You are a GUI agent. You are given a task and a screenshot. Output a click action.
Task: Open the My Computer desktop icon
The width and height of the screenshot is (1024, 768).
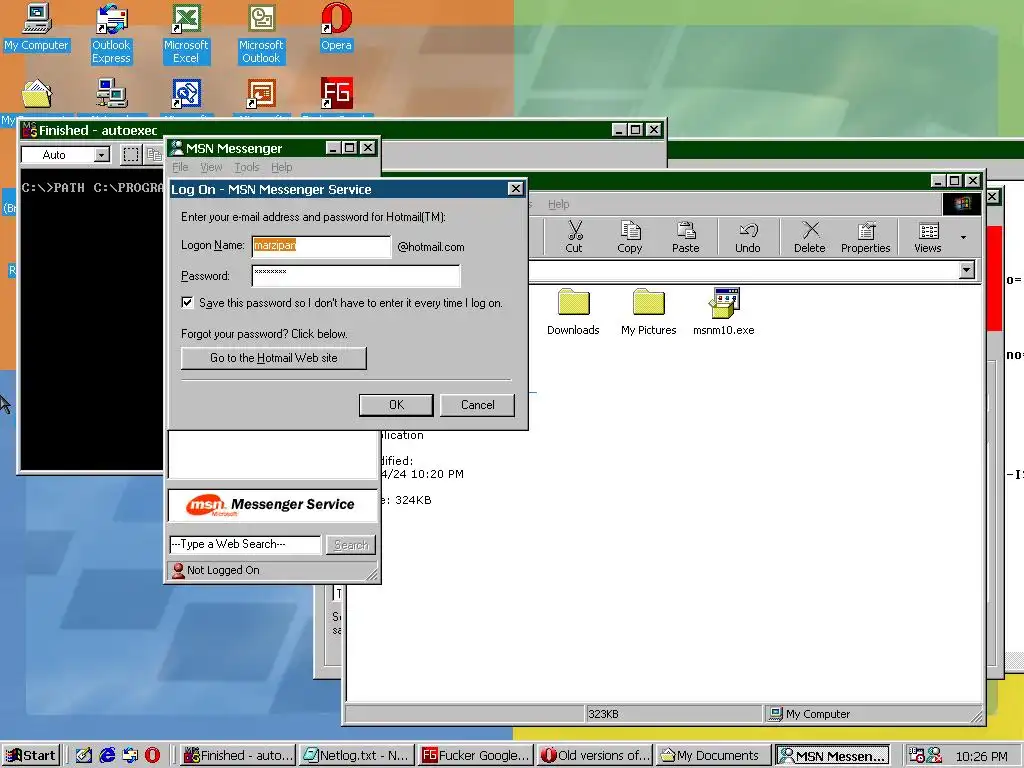(x=37, y=27)
